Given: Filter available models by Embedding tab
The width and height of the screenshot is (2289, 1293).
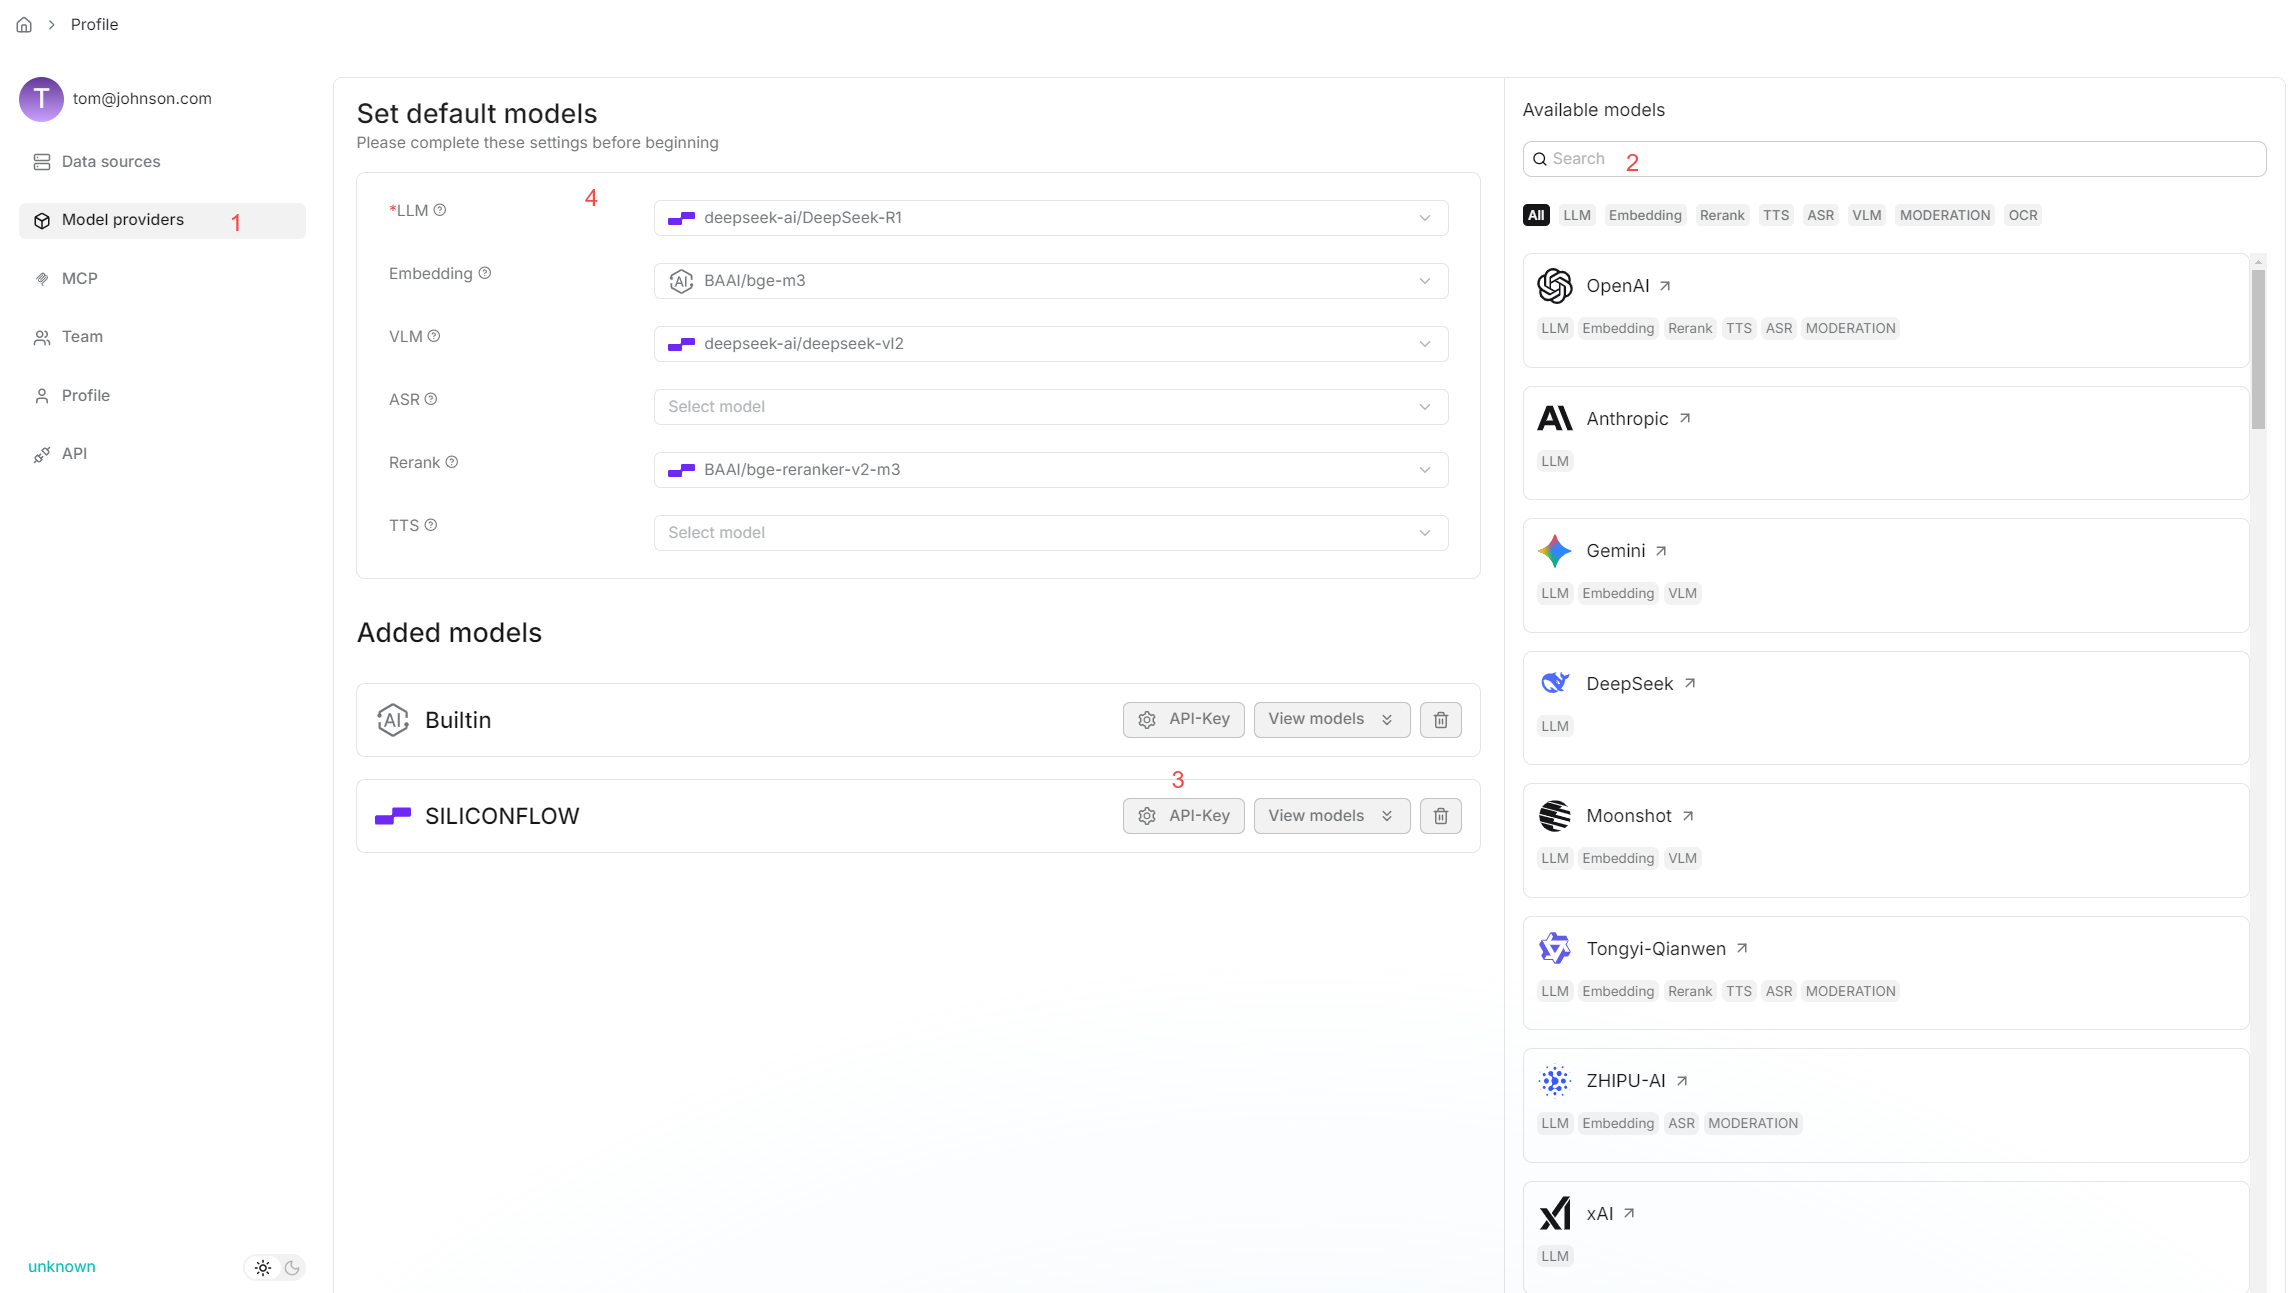Looking at the screenshot, I should pyautogui.click(x=1645, y=215).
